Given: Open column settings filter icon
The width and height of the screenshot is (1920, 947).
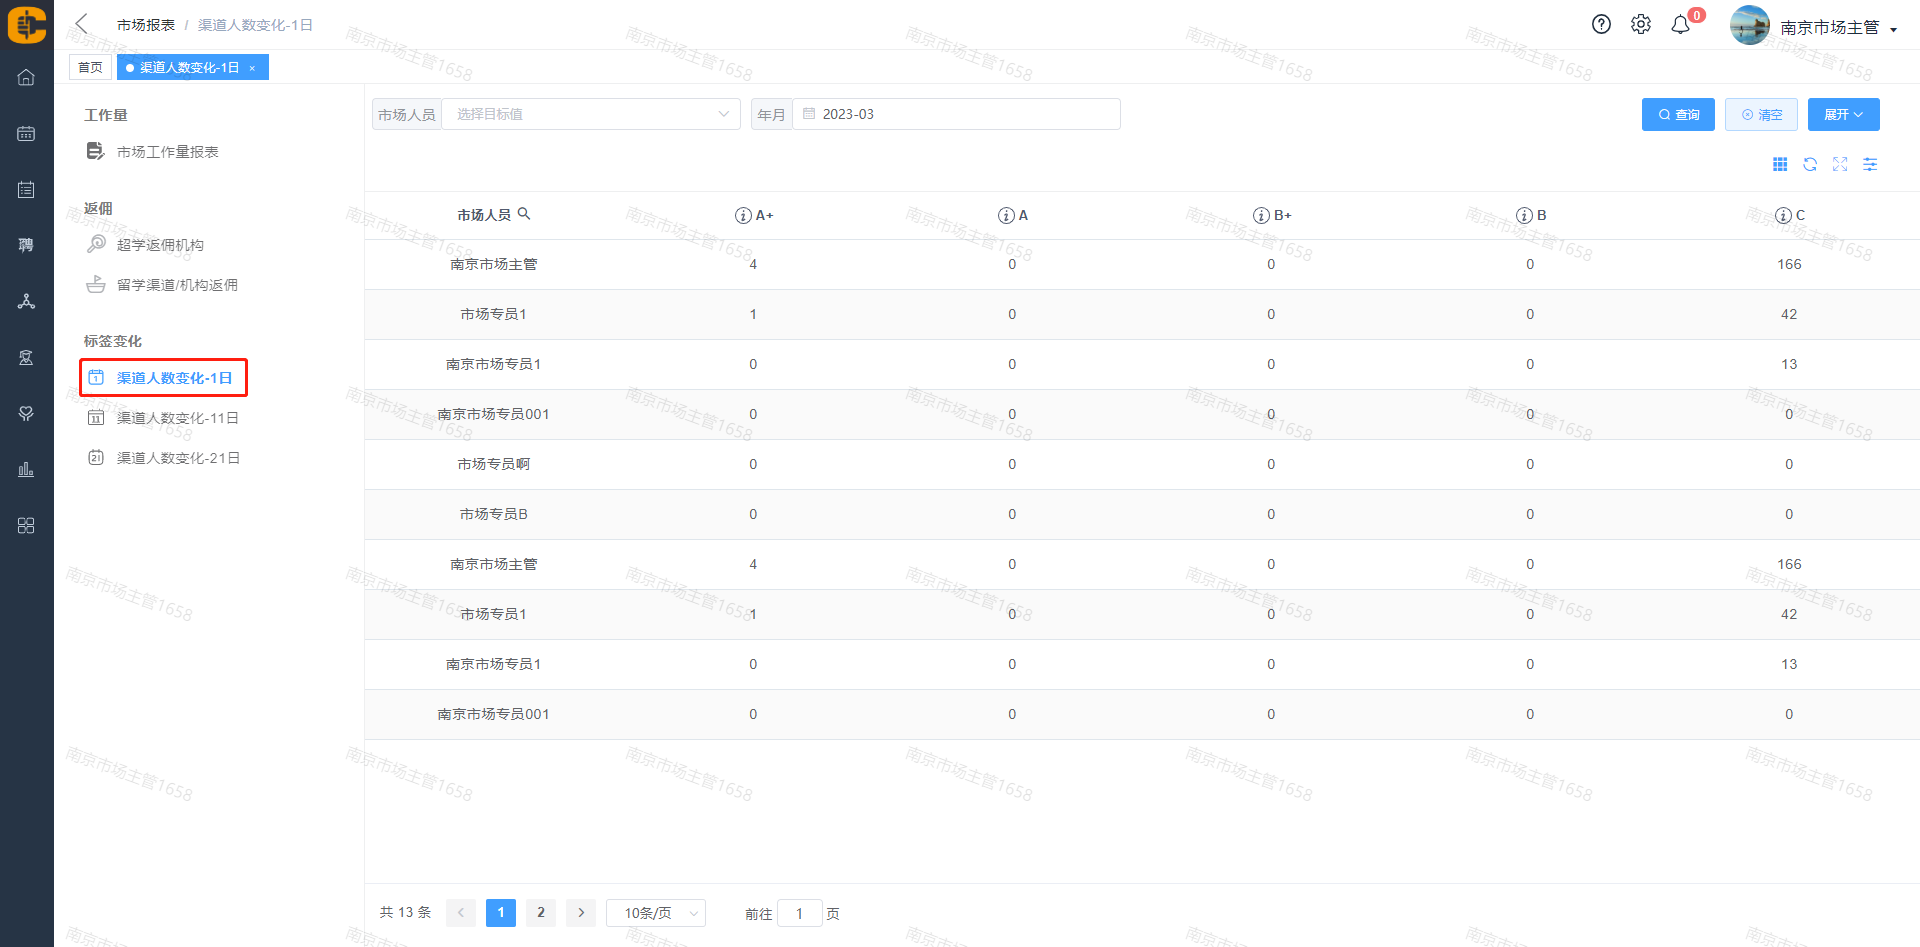Looking at the screenshot, I should [x=1870, y=164].
